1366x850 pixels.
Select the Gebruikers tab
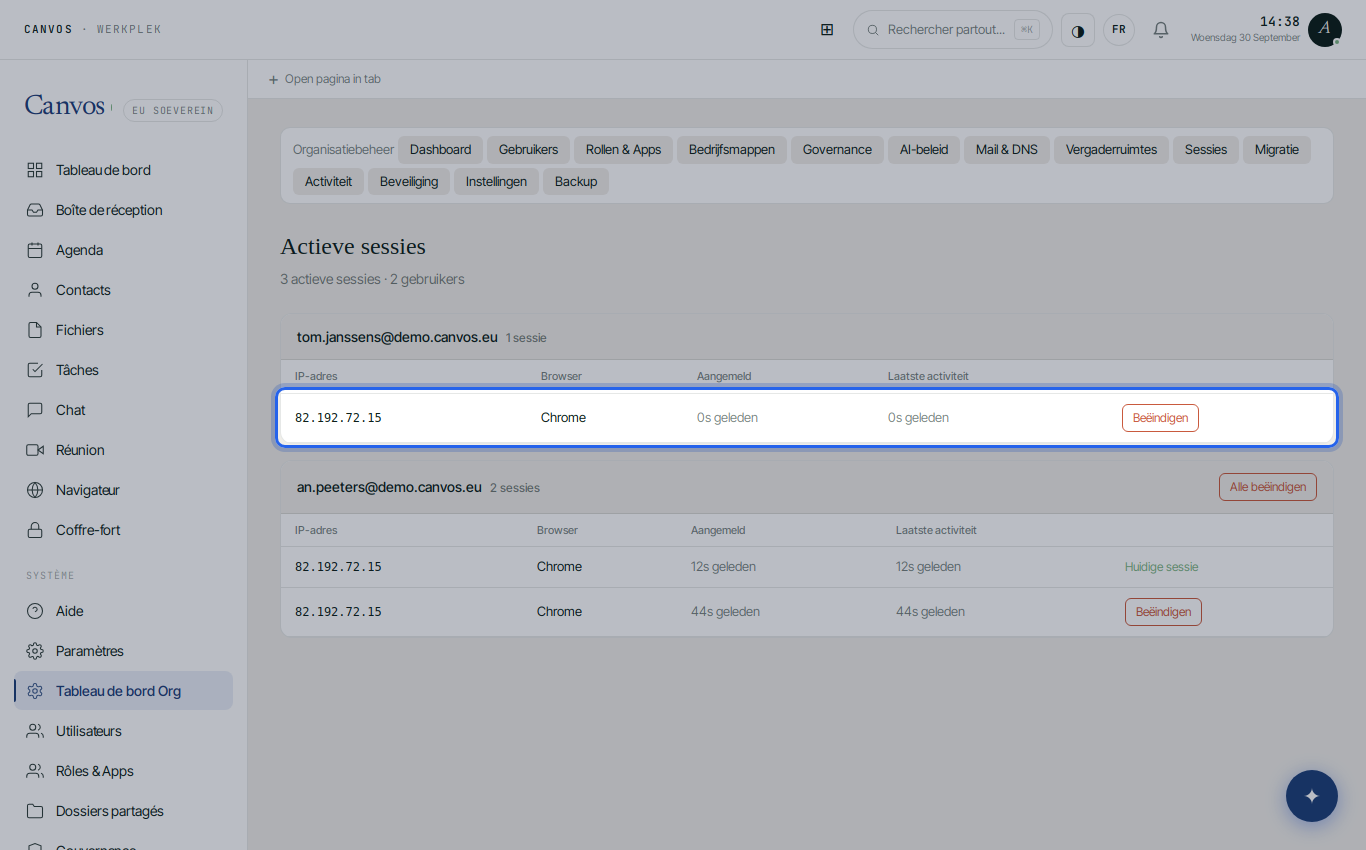tap(528, 150)
